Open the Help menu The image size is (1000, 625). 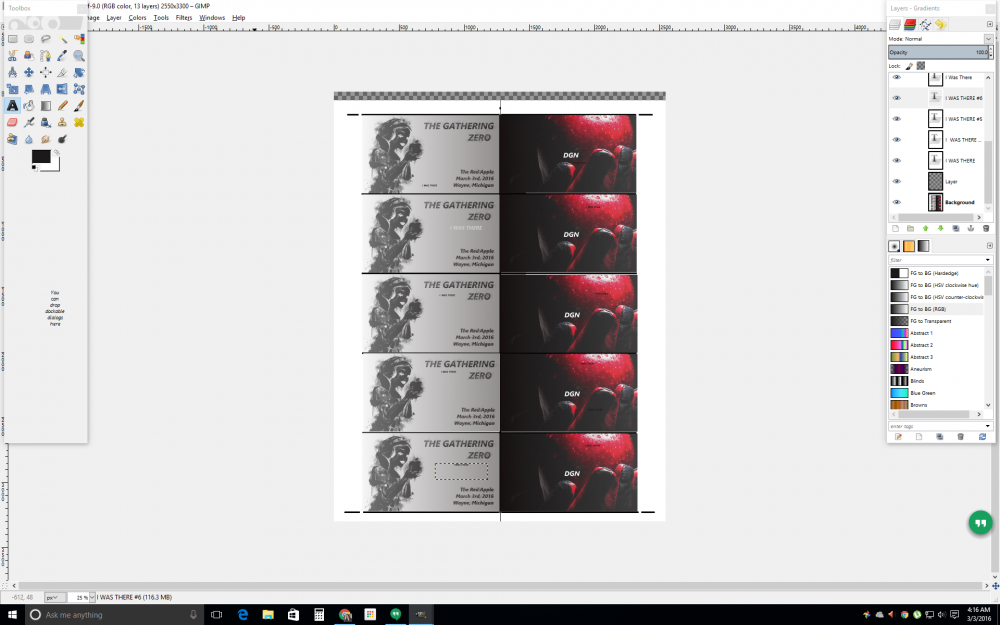point(239,18)
